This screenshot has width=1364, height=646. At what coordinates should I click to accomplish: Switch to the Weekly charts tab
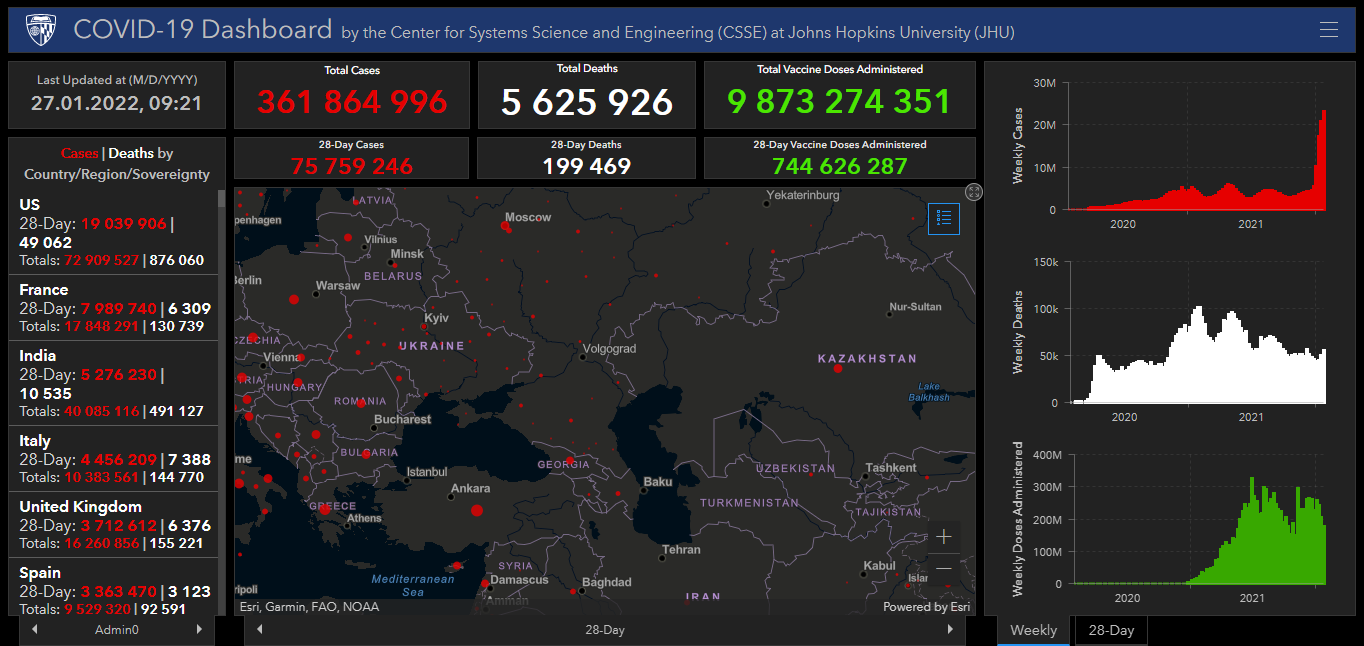1033,630
